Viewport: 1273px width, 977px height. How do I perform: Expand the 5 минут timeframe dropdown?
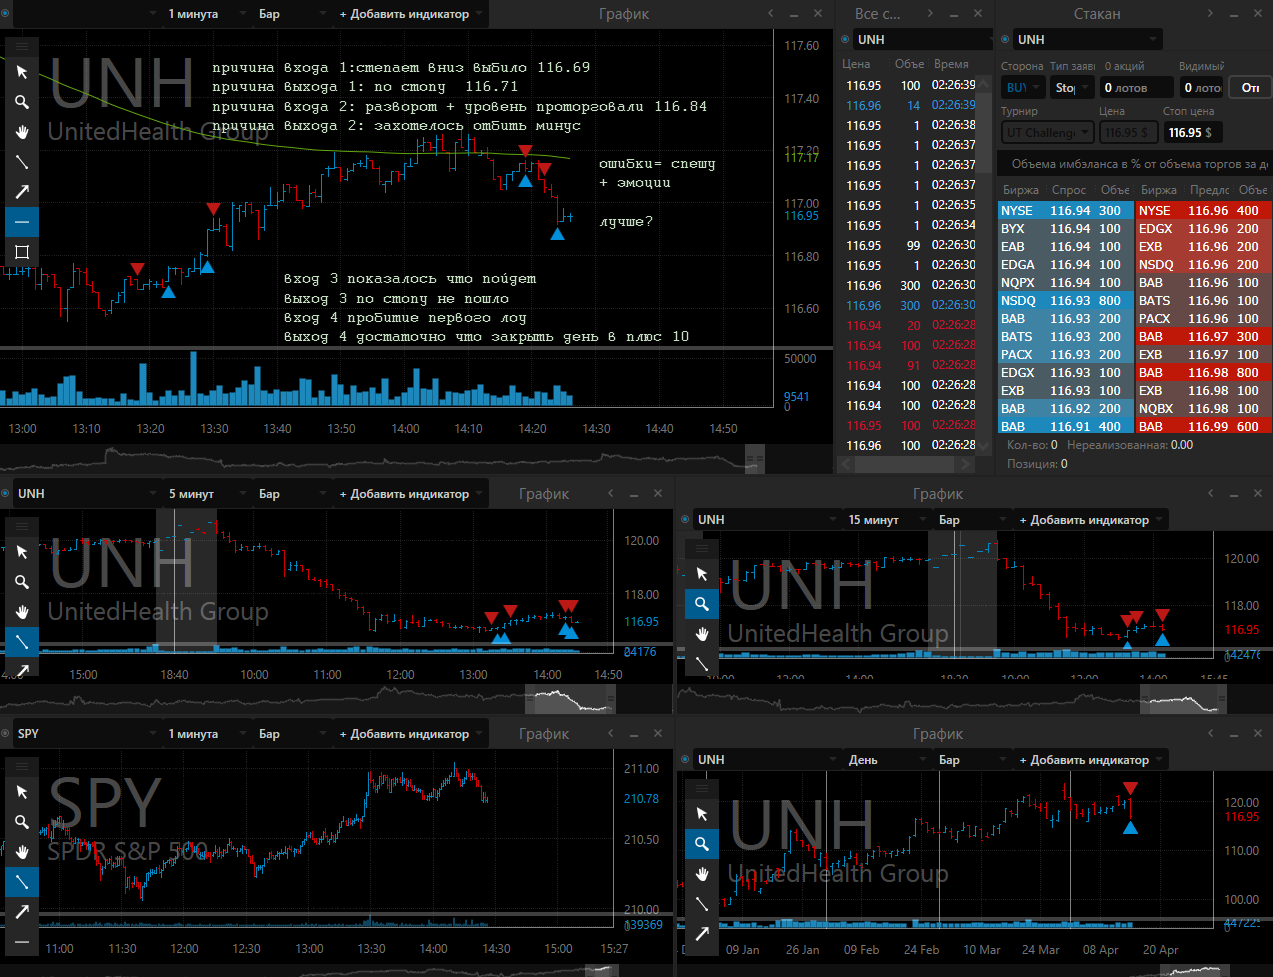[x=206, y=494]
